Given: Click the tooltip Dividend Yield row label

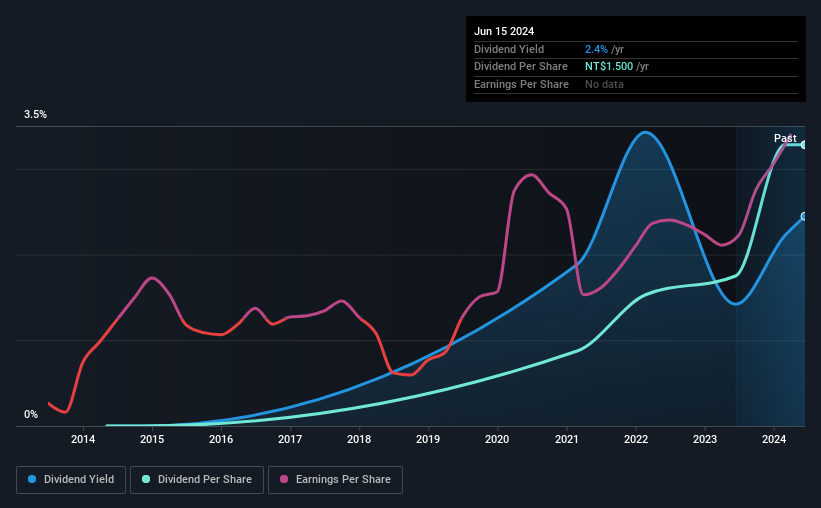Looking at the screenshot, I should tap(509, 49).
